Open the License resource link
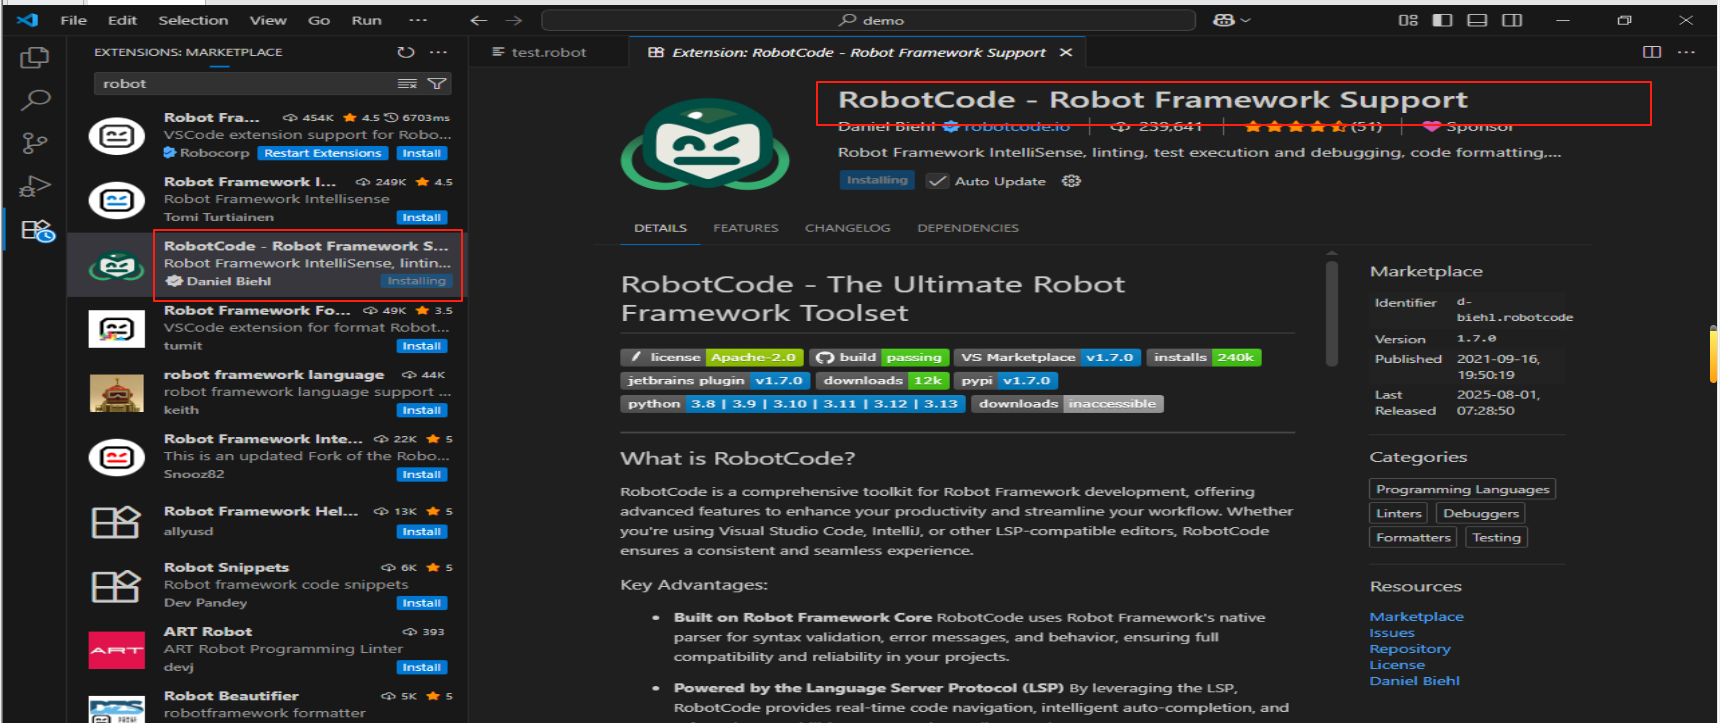This screenshot has width=1720, height=723. pos(1397,665)
